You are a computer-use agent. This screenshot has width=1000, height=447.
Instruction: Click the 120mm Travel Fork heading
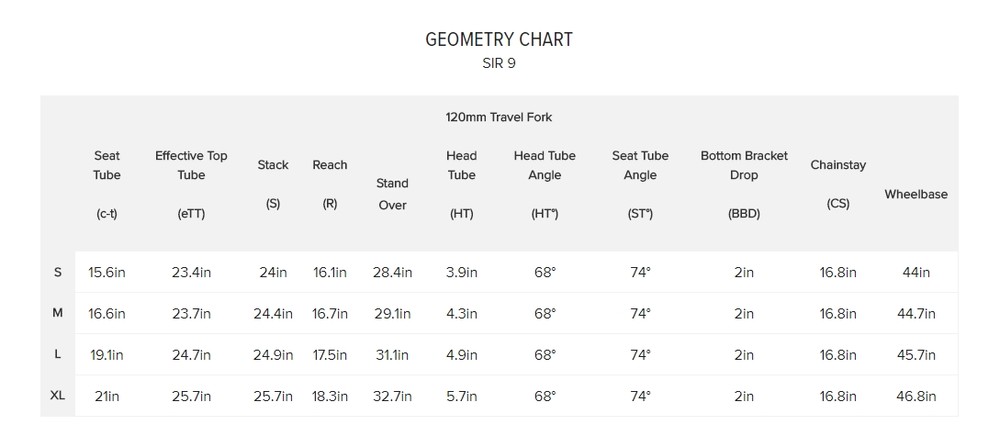(499, 117)
